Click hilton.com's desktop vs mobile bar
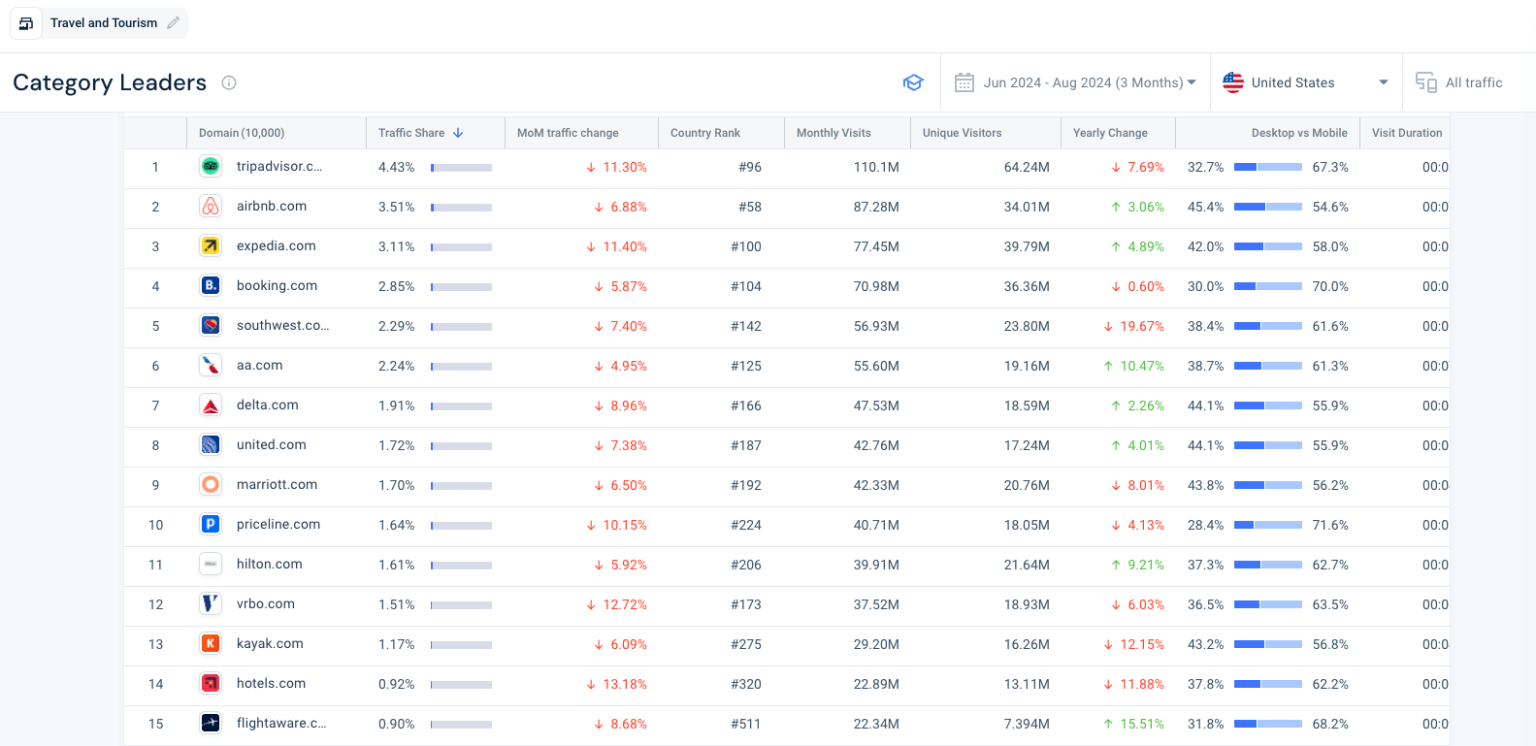1536x746 pixels. [x=1268, y=564]
